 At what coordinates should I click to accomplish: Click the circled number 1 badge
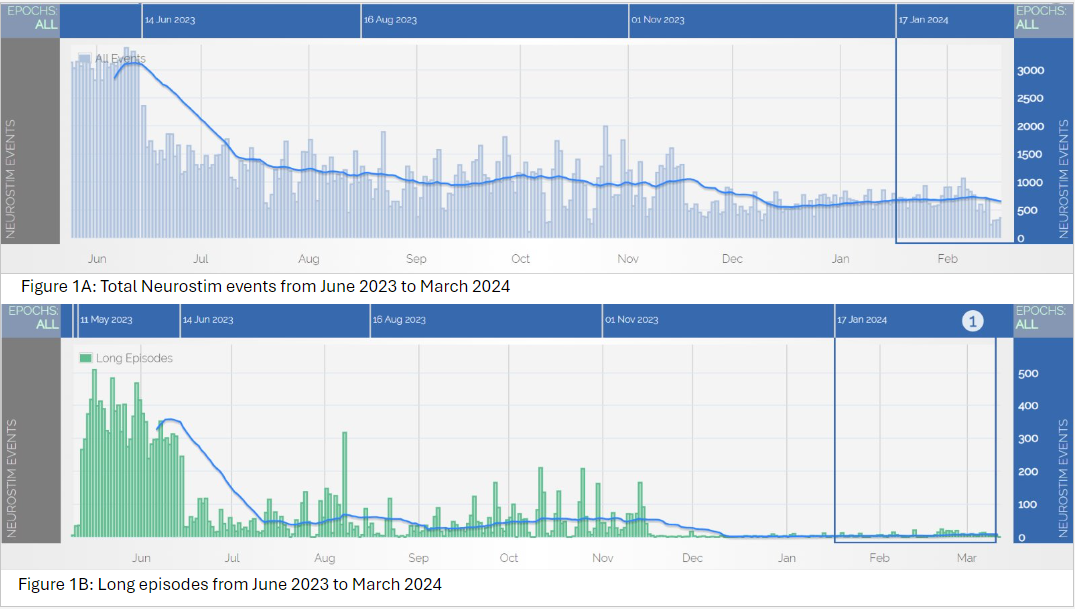(973, 320)
